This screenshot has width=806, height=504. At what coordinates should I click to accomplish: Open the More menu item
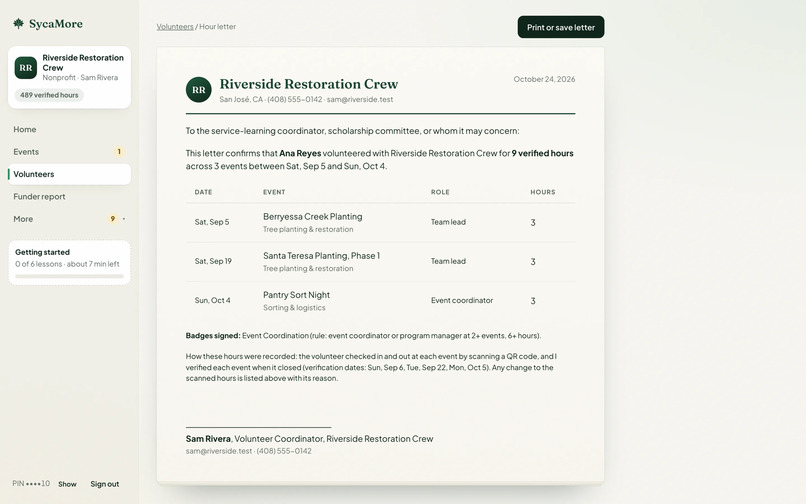point(69,219)
